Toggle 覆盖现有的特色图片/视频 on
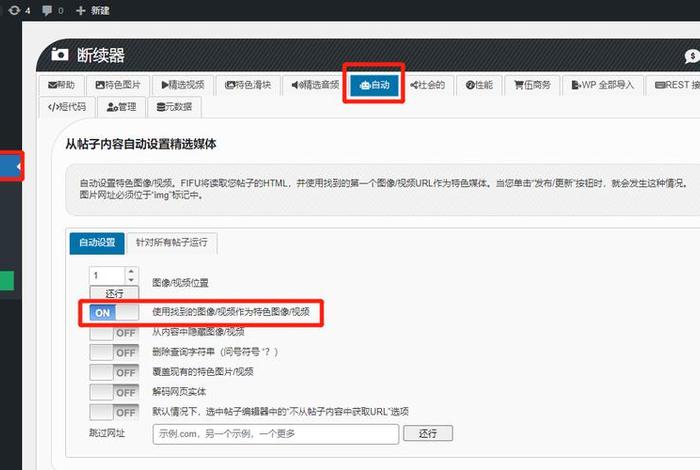 tap(114, 372)
